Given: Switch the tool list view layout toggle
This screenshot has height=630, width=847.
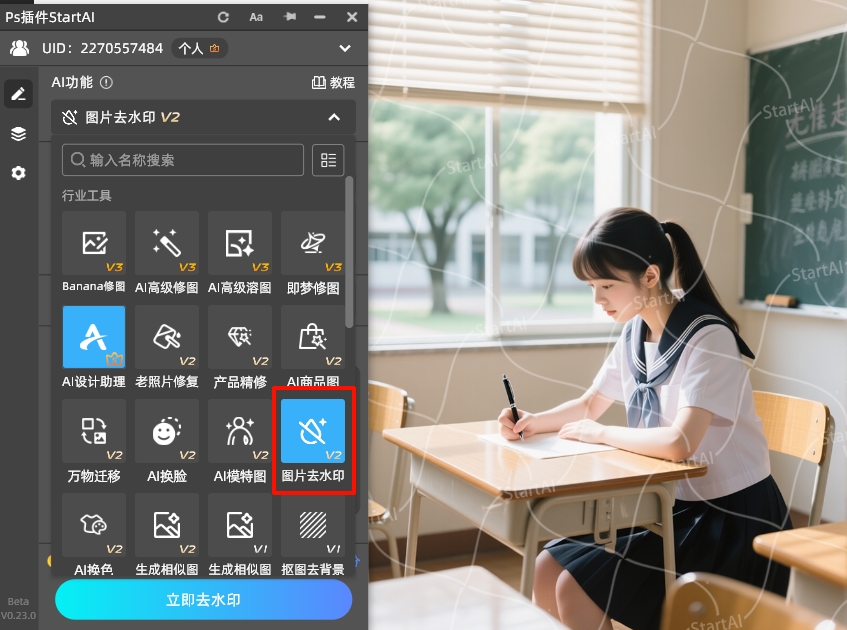Looking at the screenshot, I should click(x=328, y=159).
